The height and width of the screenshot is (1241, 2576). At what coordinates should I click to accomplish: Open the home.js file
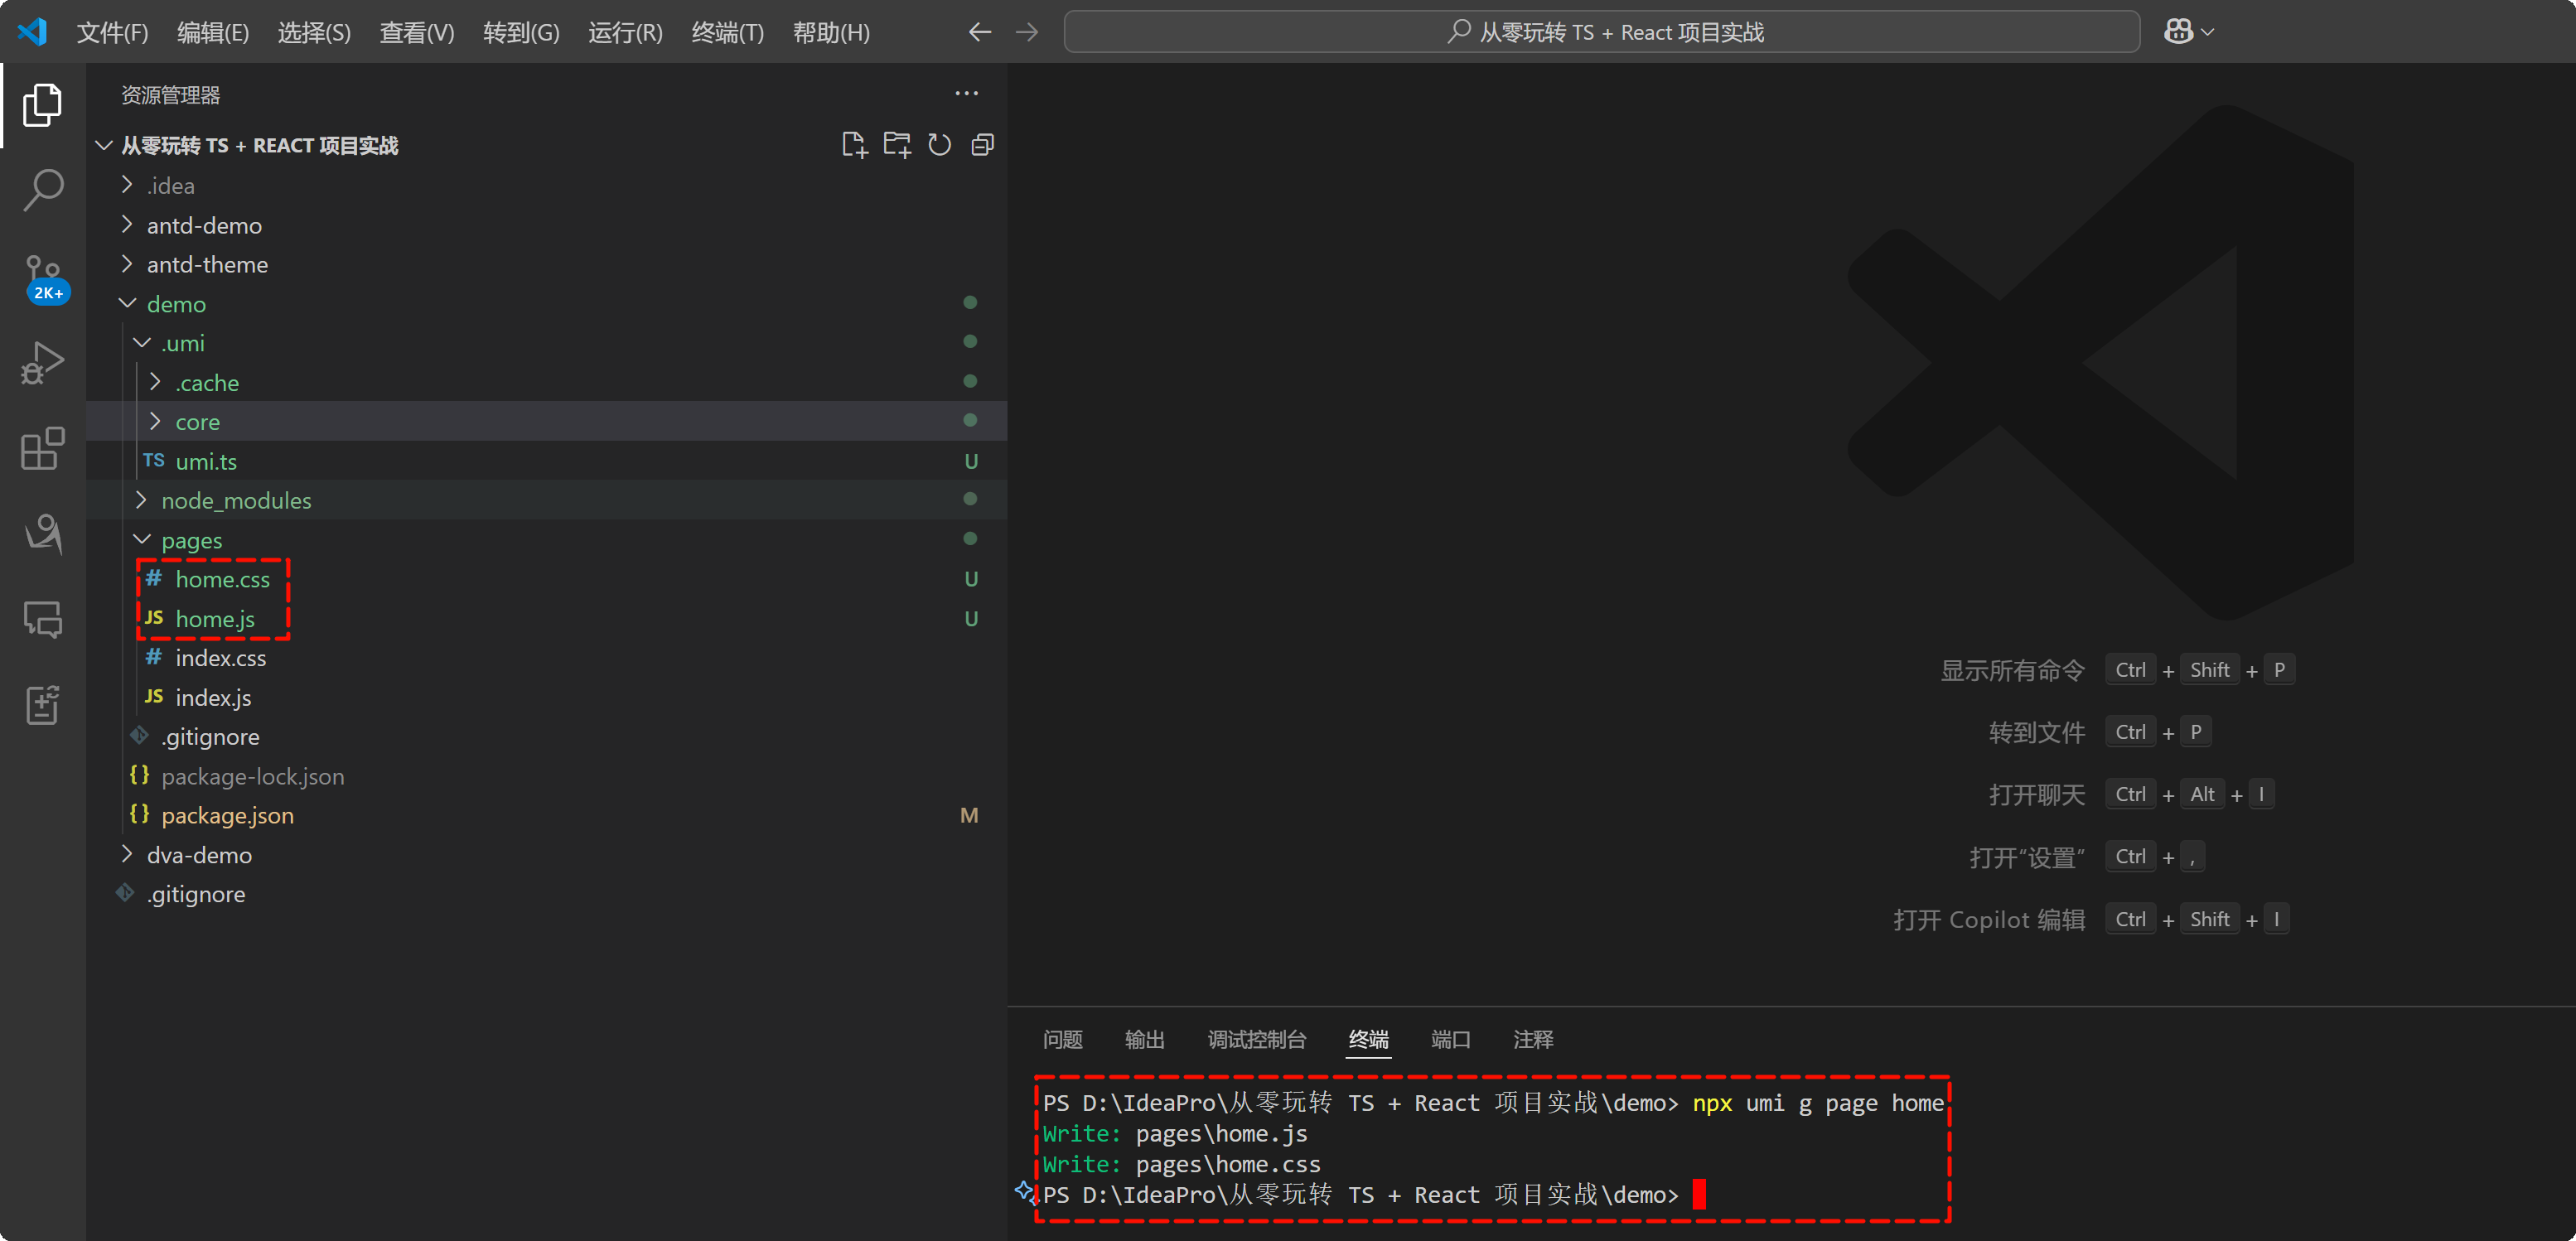click(x=547, y=618)
